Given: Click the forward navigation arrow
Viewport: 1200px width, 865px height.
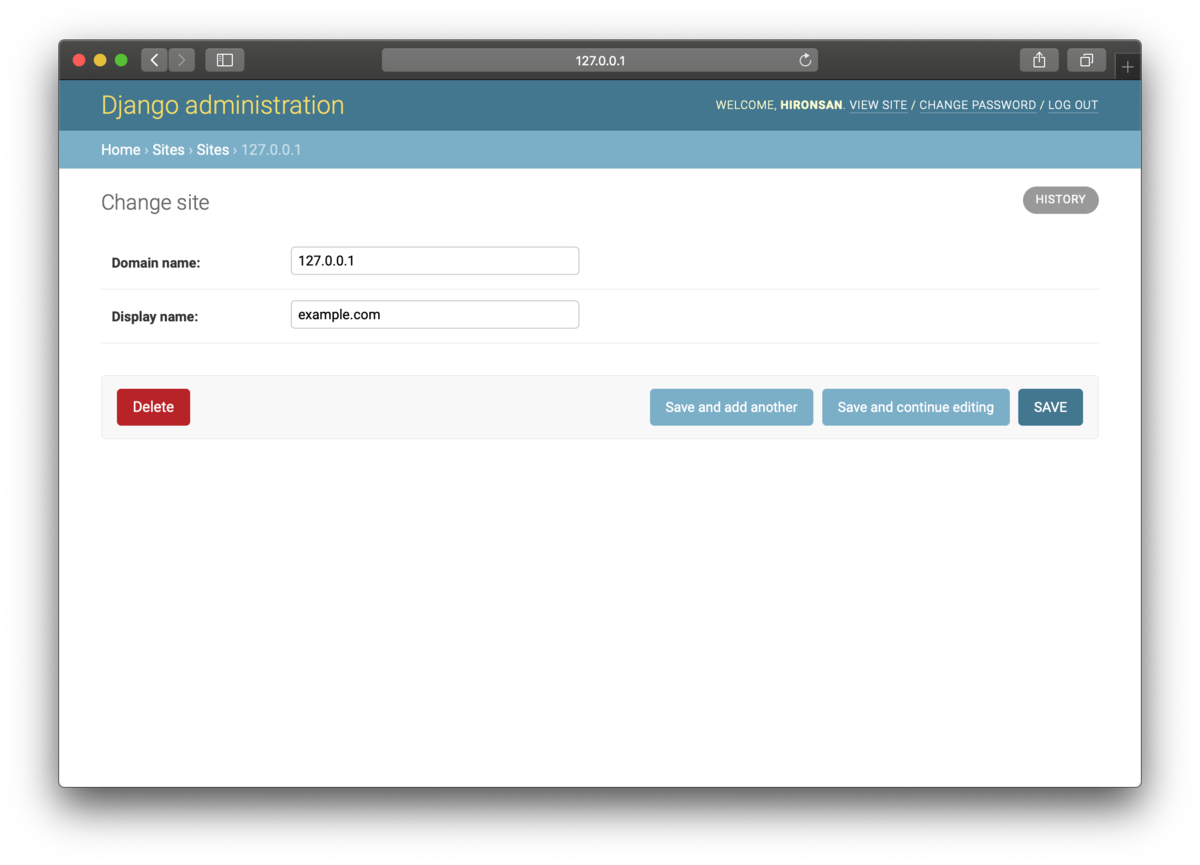Looking at the screenshot, I should tap(182, 60).
